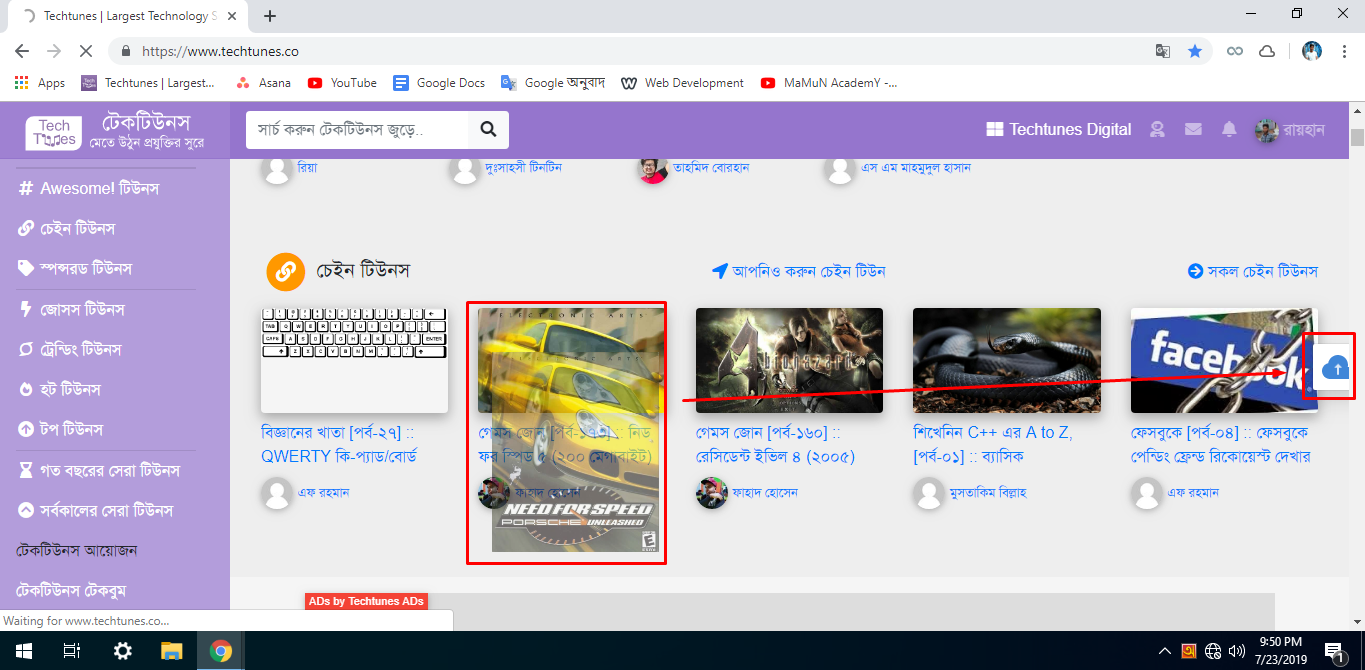
Task: Open টেকটিউনস আয়োজন sidebar link
Action: click(x=77, y=550)
